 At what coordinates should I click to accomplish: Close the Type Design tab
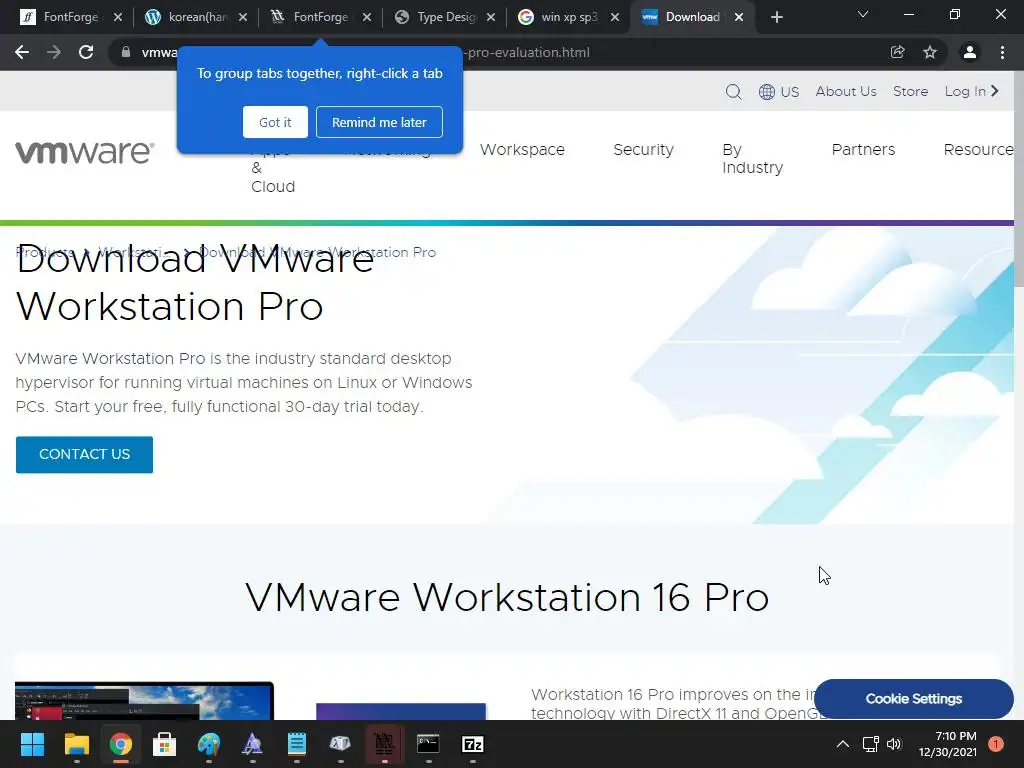490,18
